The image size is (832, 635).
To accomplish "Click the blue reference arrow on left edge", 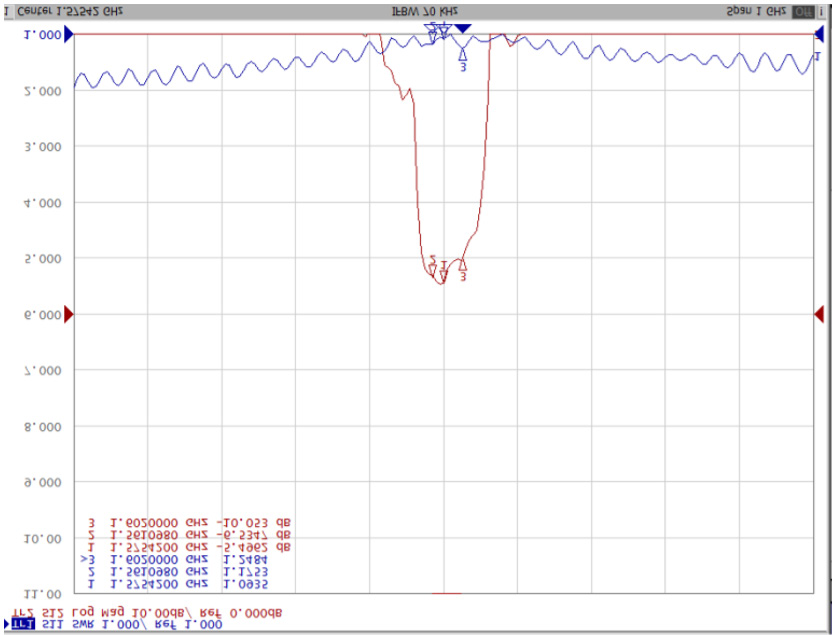I will click(x=69, y=35).
